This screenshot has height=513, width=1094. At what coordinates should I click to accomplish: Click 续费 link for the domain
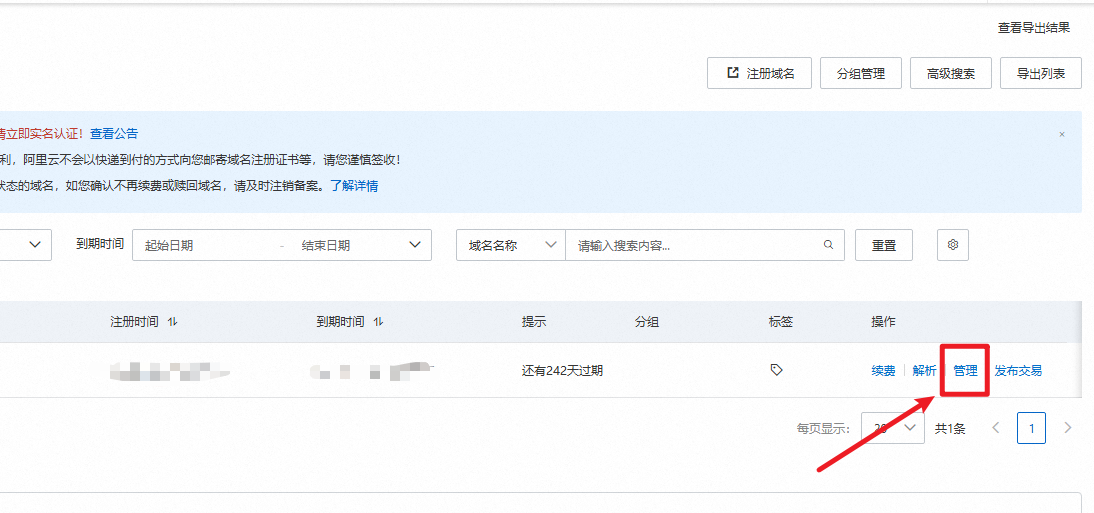coord(883,371)
